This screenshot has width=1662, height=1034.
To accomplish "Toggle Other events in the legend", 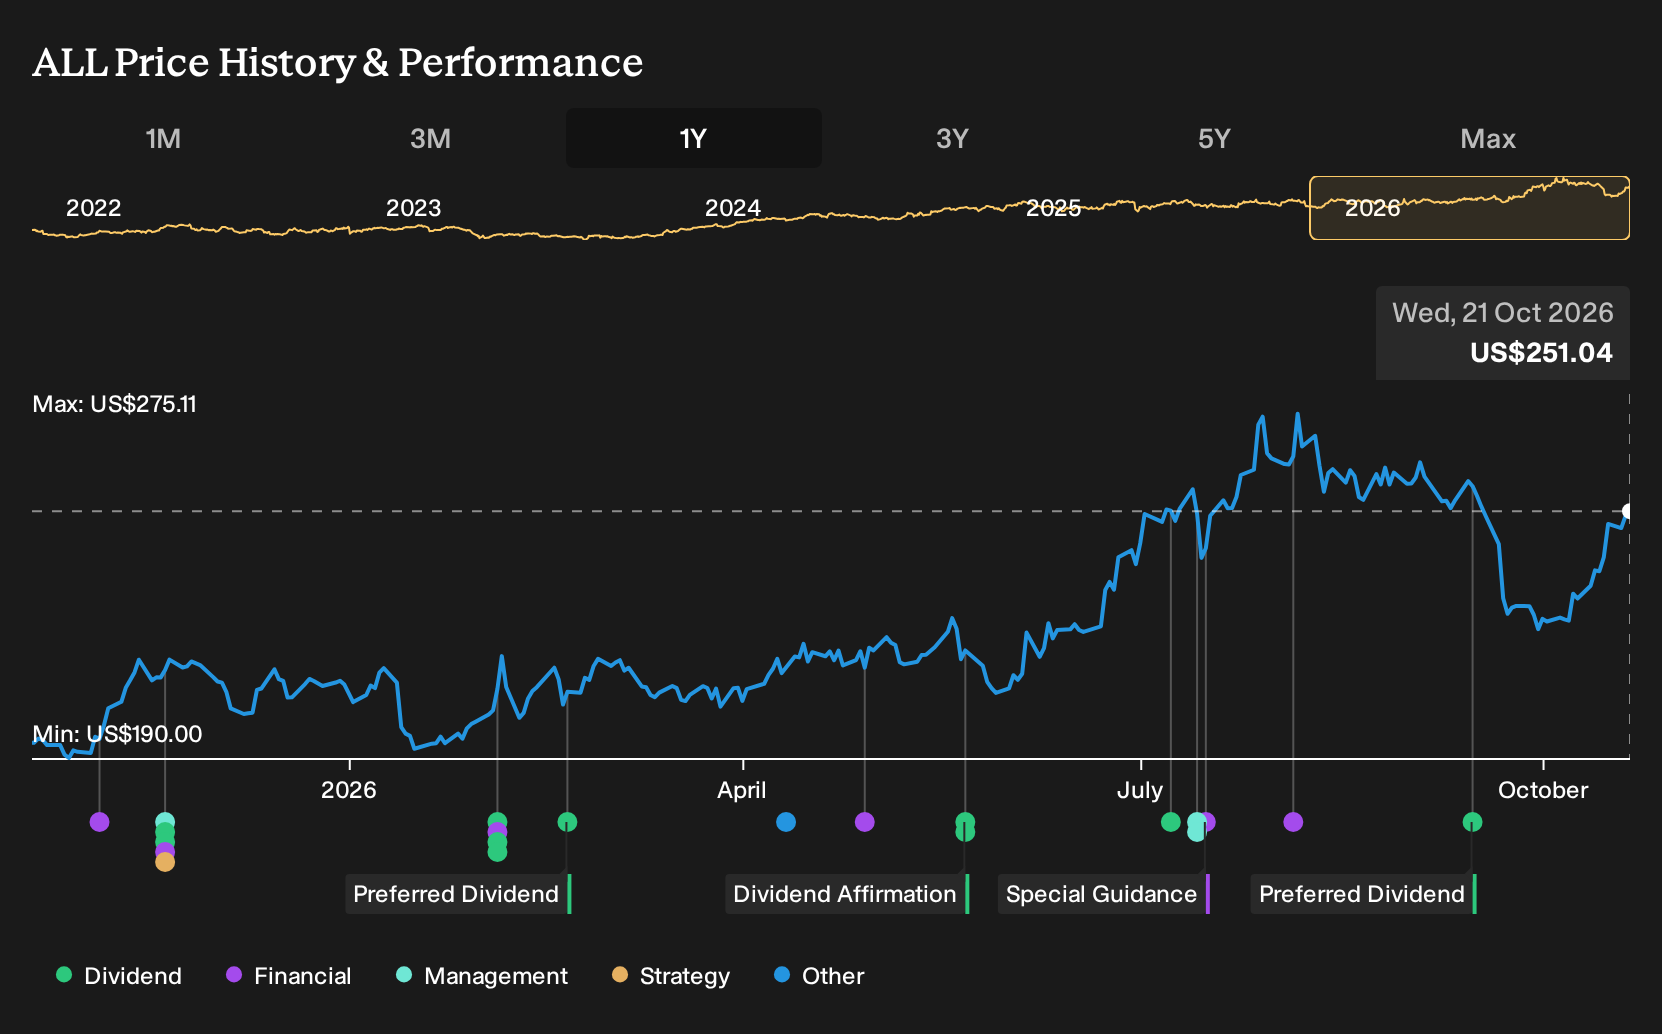I will tap(819, 976).
